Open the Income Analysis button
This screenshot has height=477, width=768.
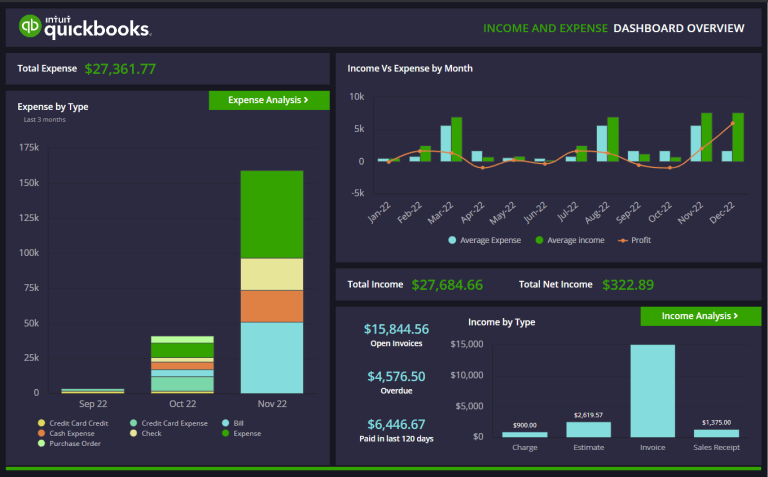[700, 316]
